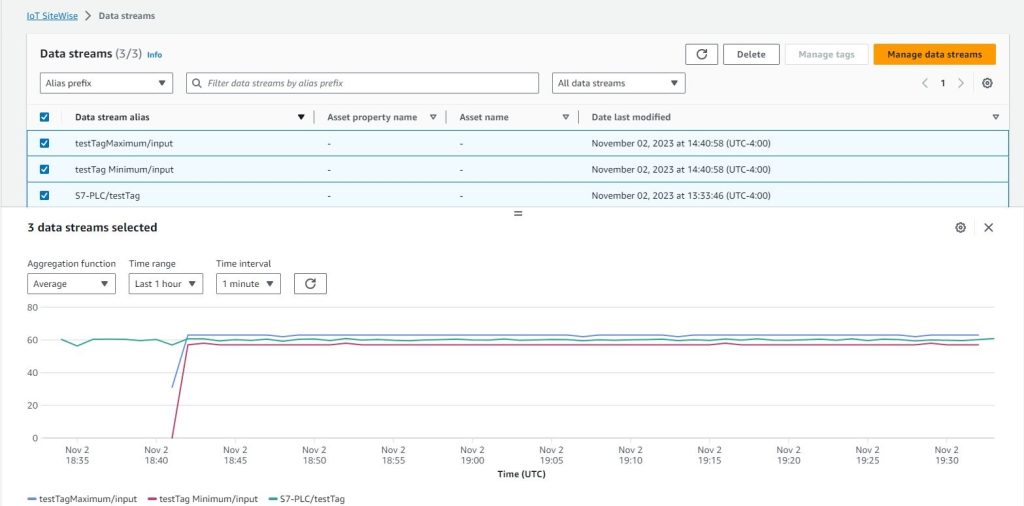The height and width of the screenshot is (506, 1024).
Task: Open Aggregation function Average dropdown
Action: [x=71, y=283]
